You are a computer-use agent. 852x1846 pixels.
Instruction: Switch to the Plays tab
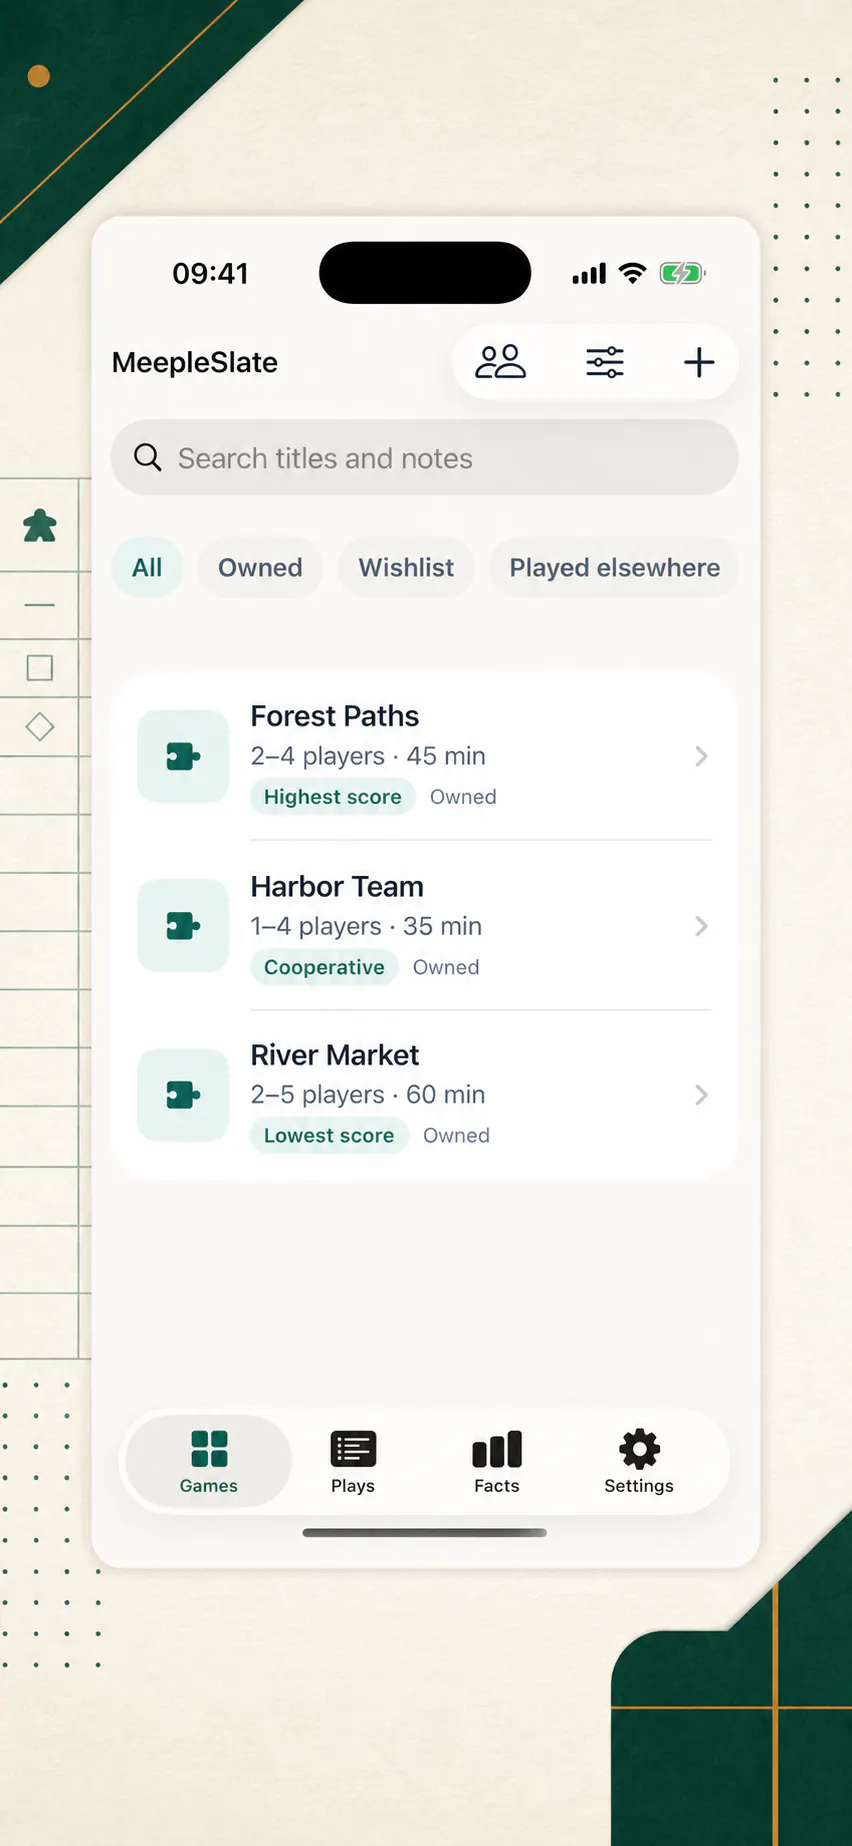coord(353,1462)
